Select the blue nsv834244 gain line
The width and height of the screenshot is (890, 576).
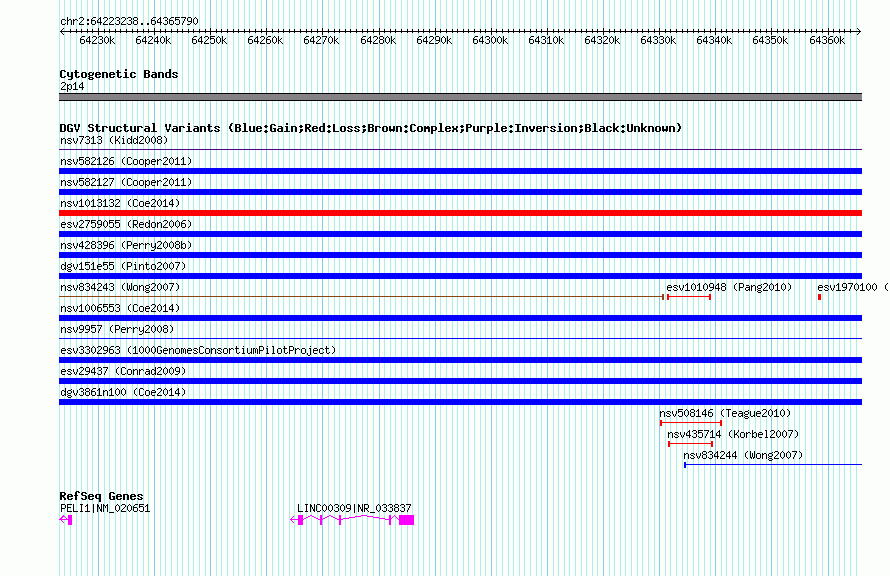click(x=773, y=465)
